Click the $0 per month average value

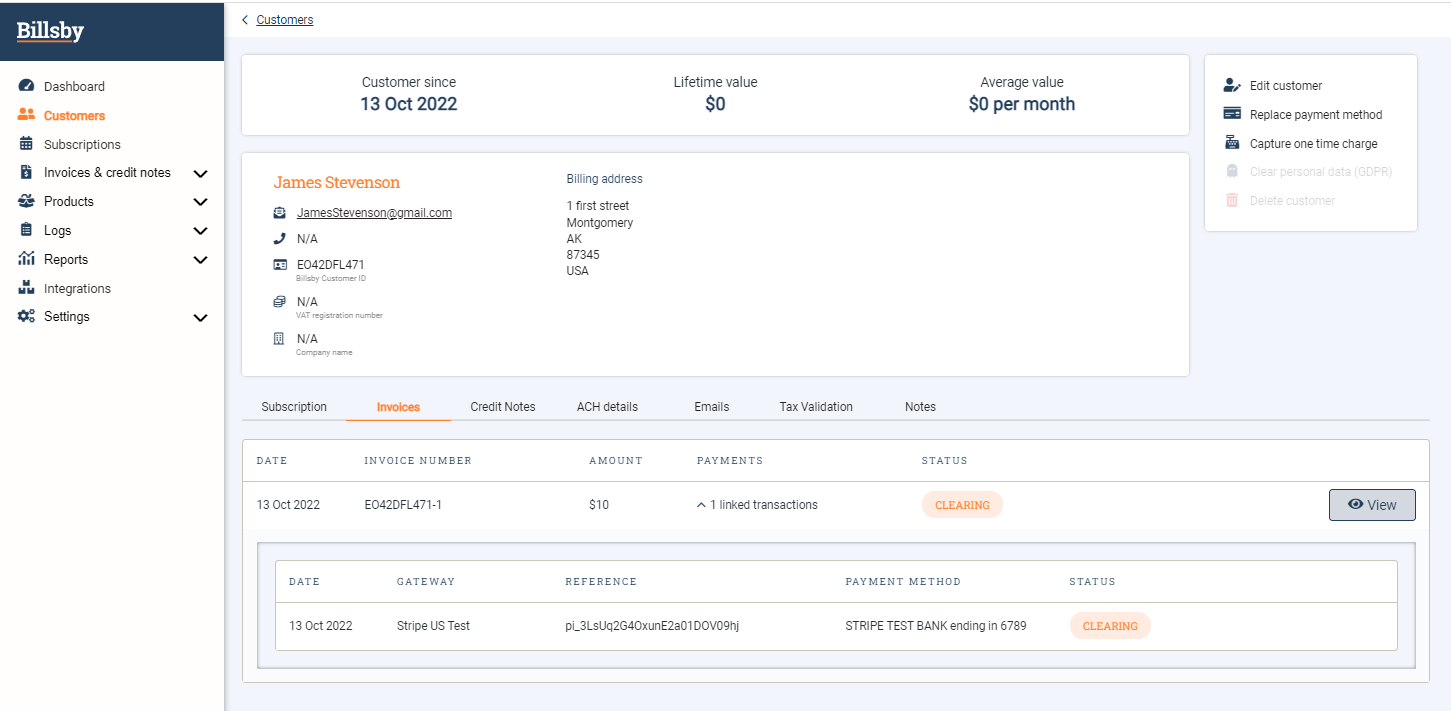(1022, 104)
